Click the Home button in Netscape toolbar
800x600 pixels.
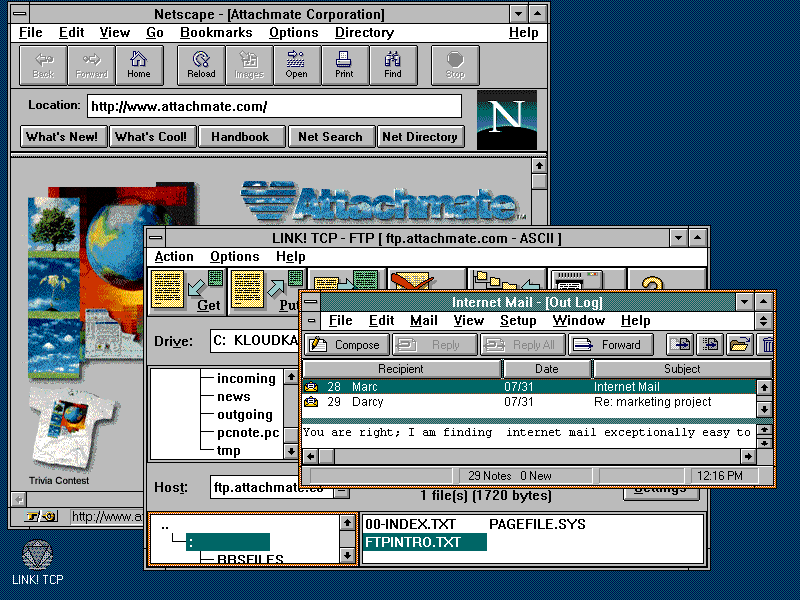pos(139,65)
